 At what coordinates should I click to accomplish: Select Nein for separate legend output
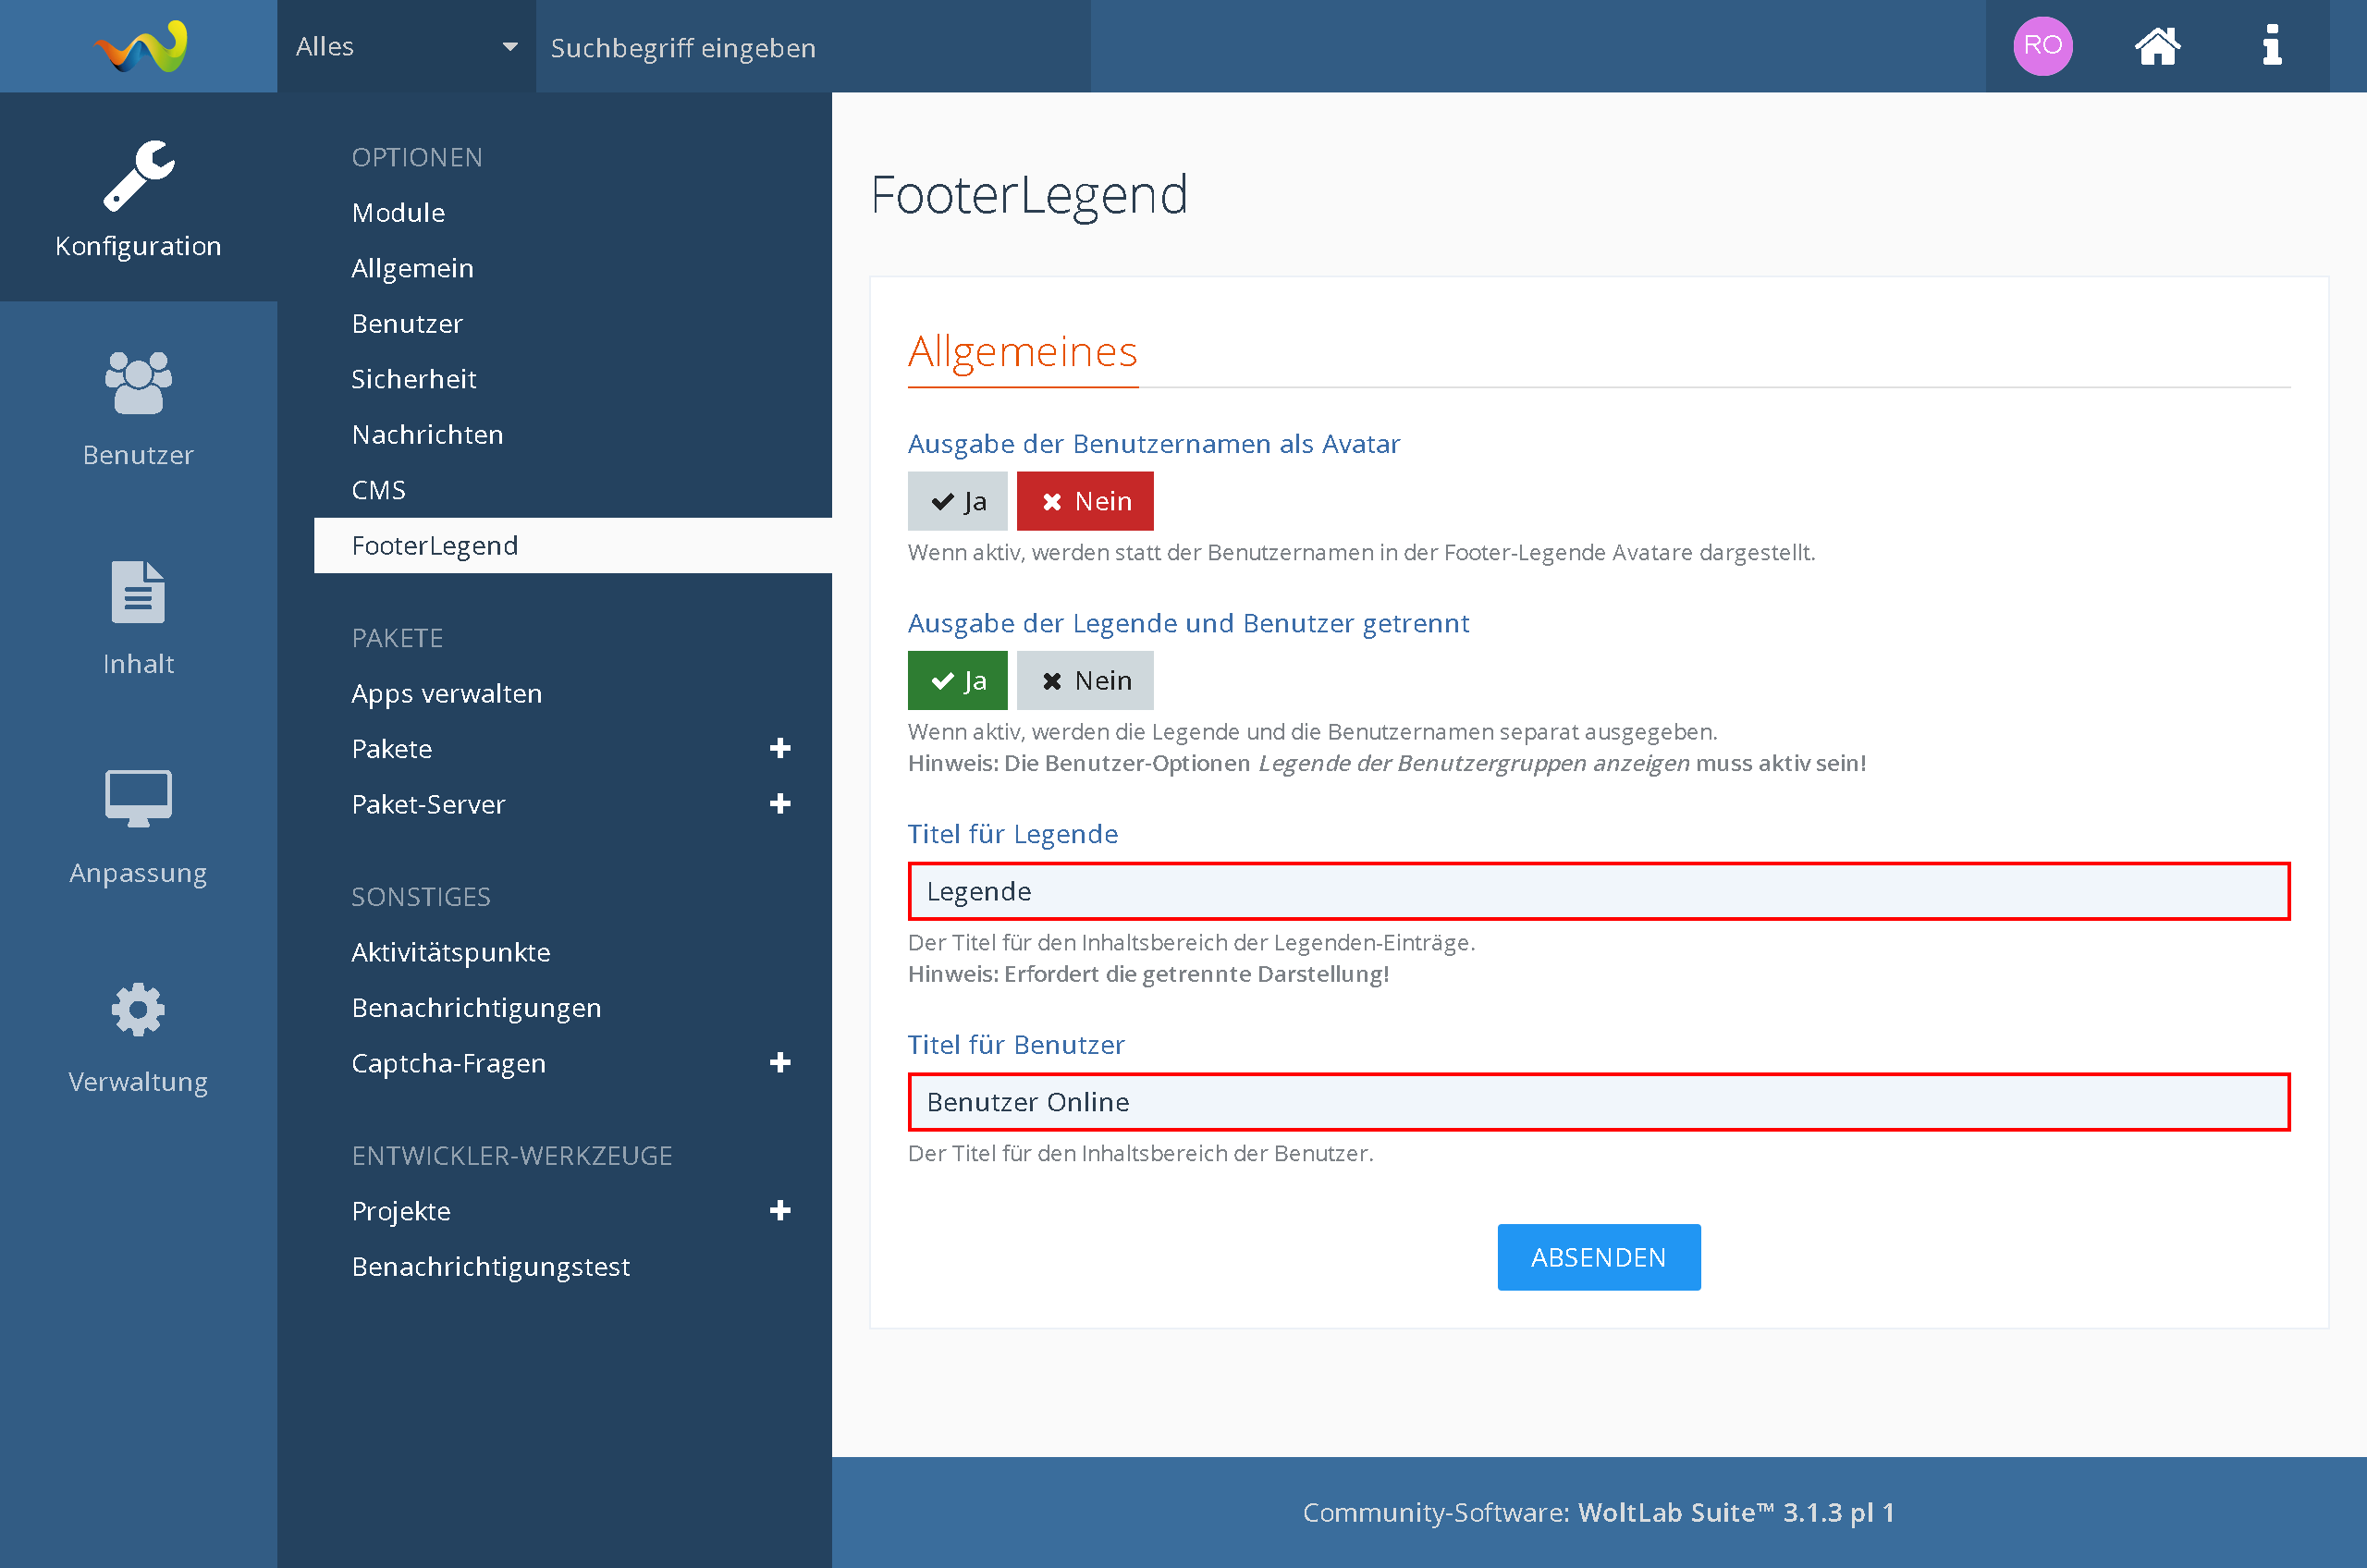[x=1085, y=681]
